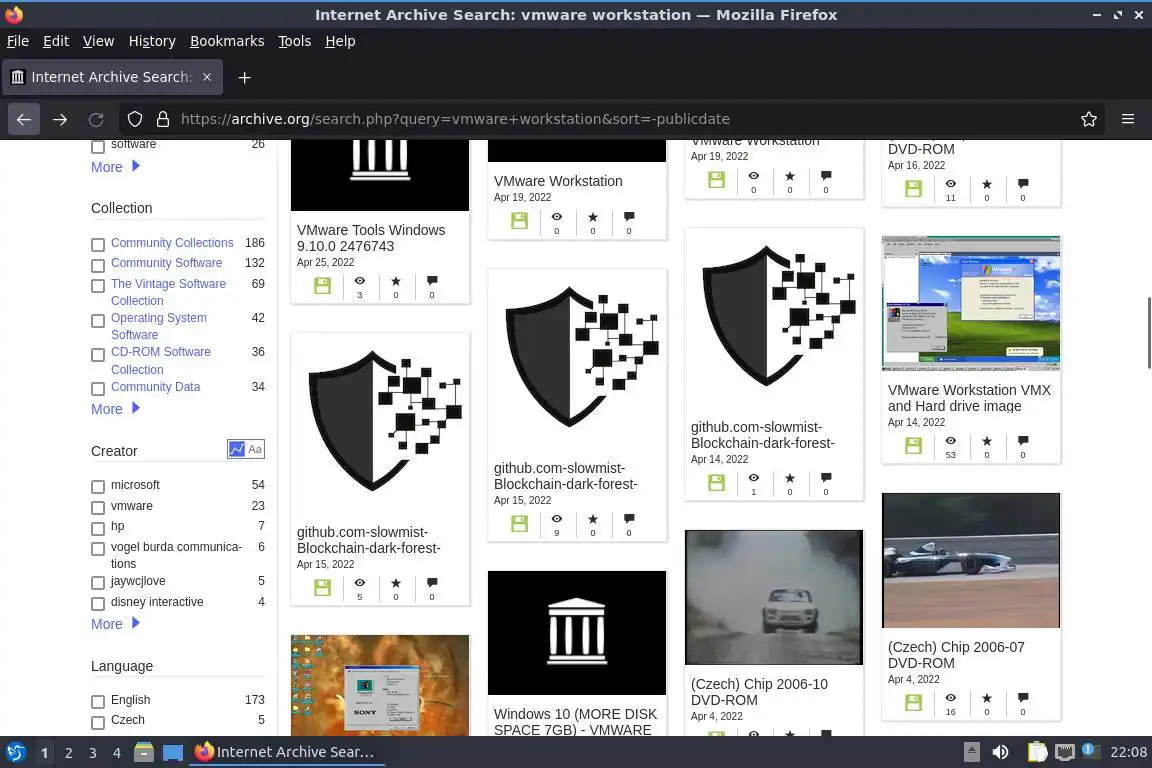
Task: Open Windows 10 (MORE DISK SPACE 7GB) item
Action: (x=575, y=722)
